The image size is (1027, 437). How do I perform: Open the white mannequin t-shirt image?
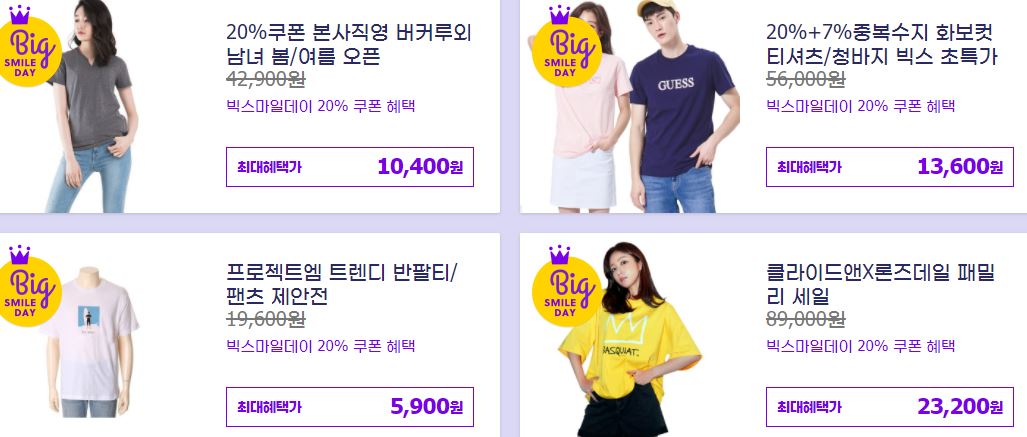point(90,341)
